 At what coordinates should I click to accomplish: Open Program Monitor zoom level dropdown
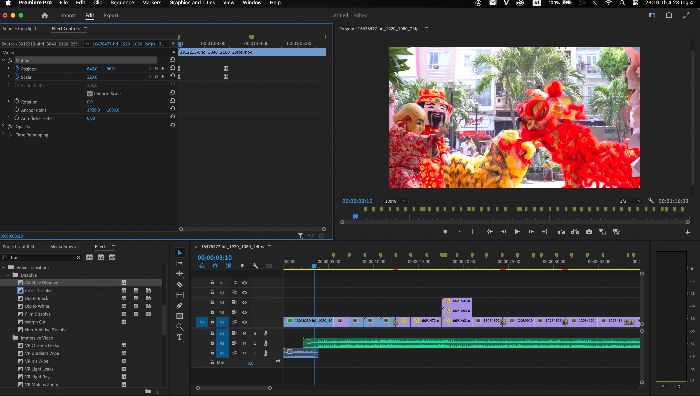pyautogui.click(x=395, y=201)
